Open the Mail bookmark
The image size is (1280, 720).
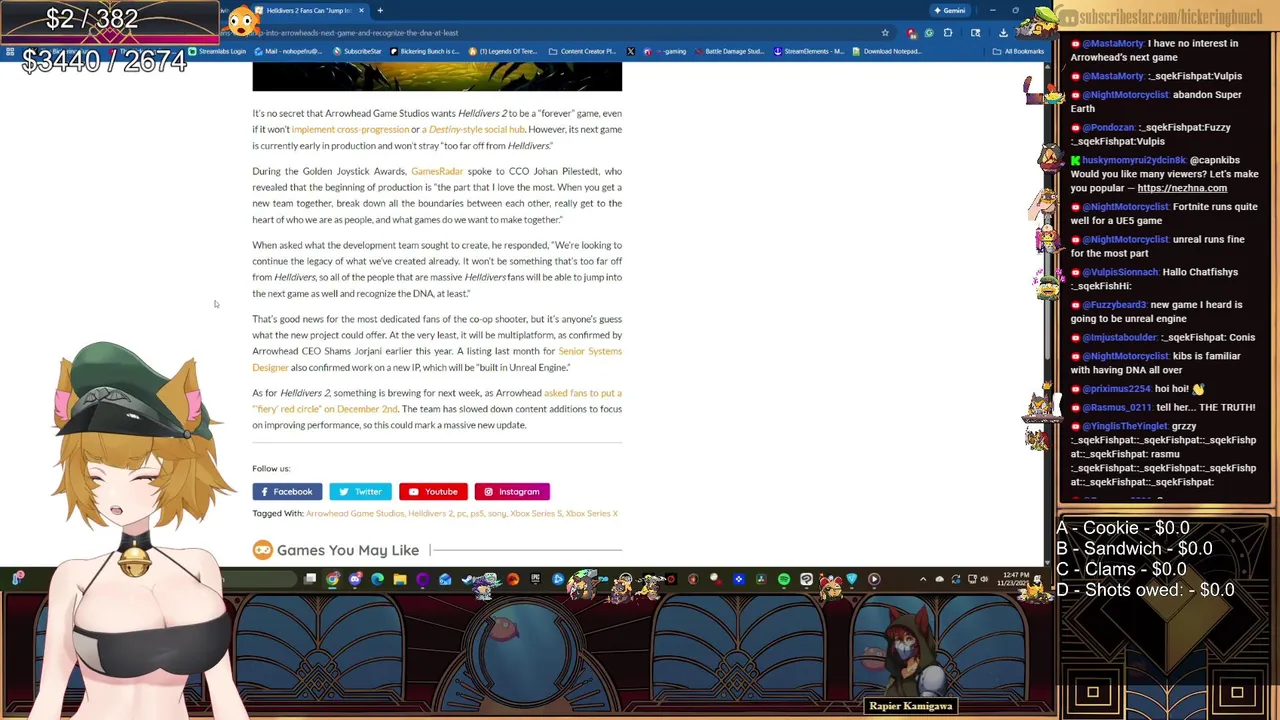(x=287, y=51)
